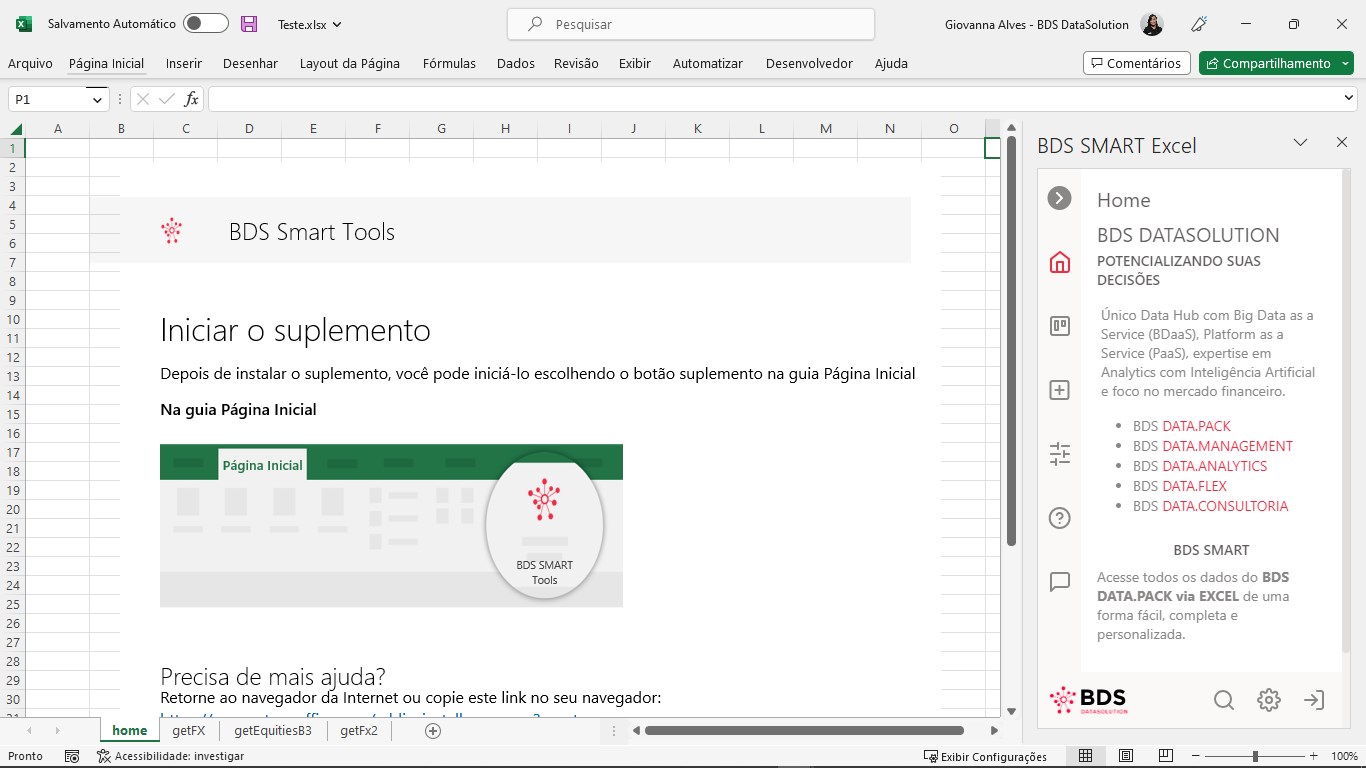1366x768 pixels.
Task: Click the macro recording icon in the status bar
Action: tap(72, 757)
